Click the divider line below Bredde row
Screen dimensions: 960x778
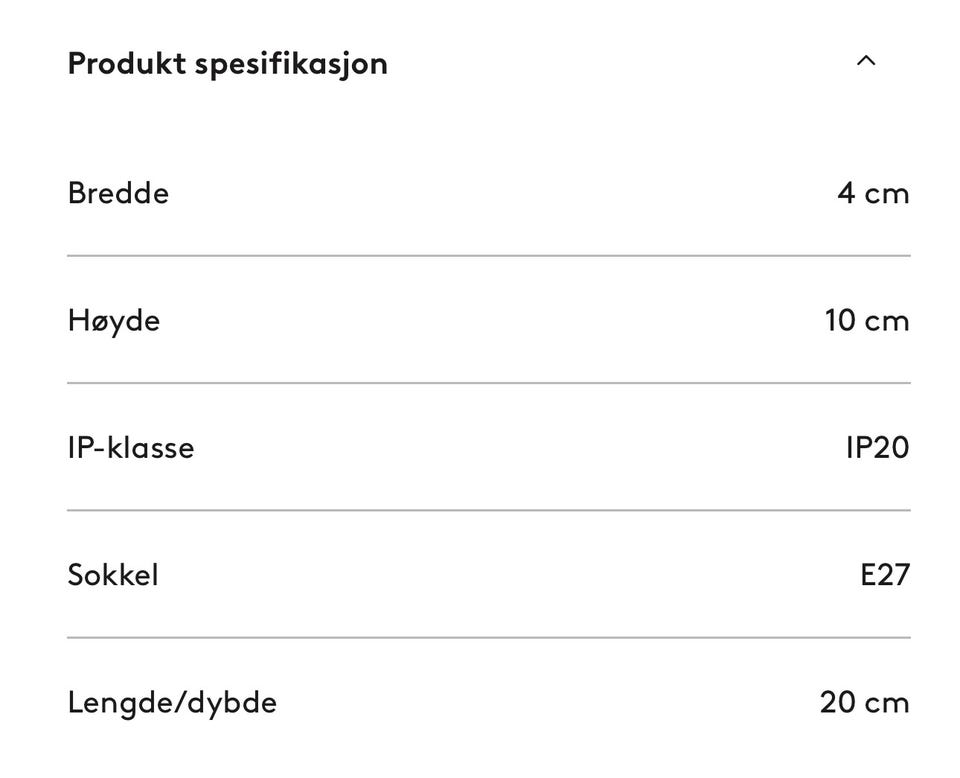(488, 256)
